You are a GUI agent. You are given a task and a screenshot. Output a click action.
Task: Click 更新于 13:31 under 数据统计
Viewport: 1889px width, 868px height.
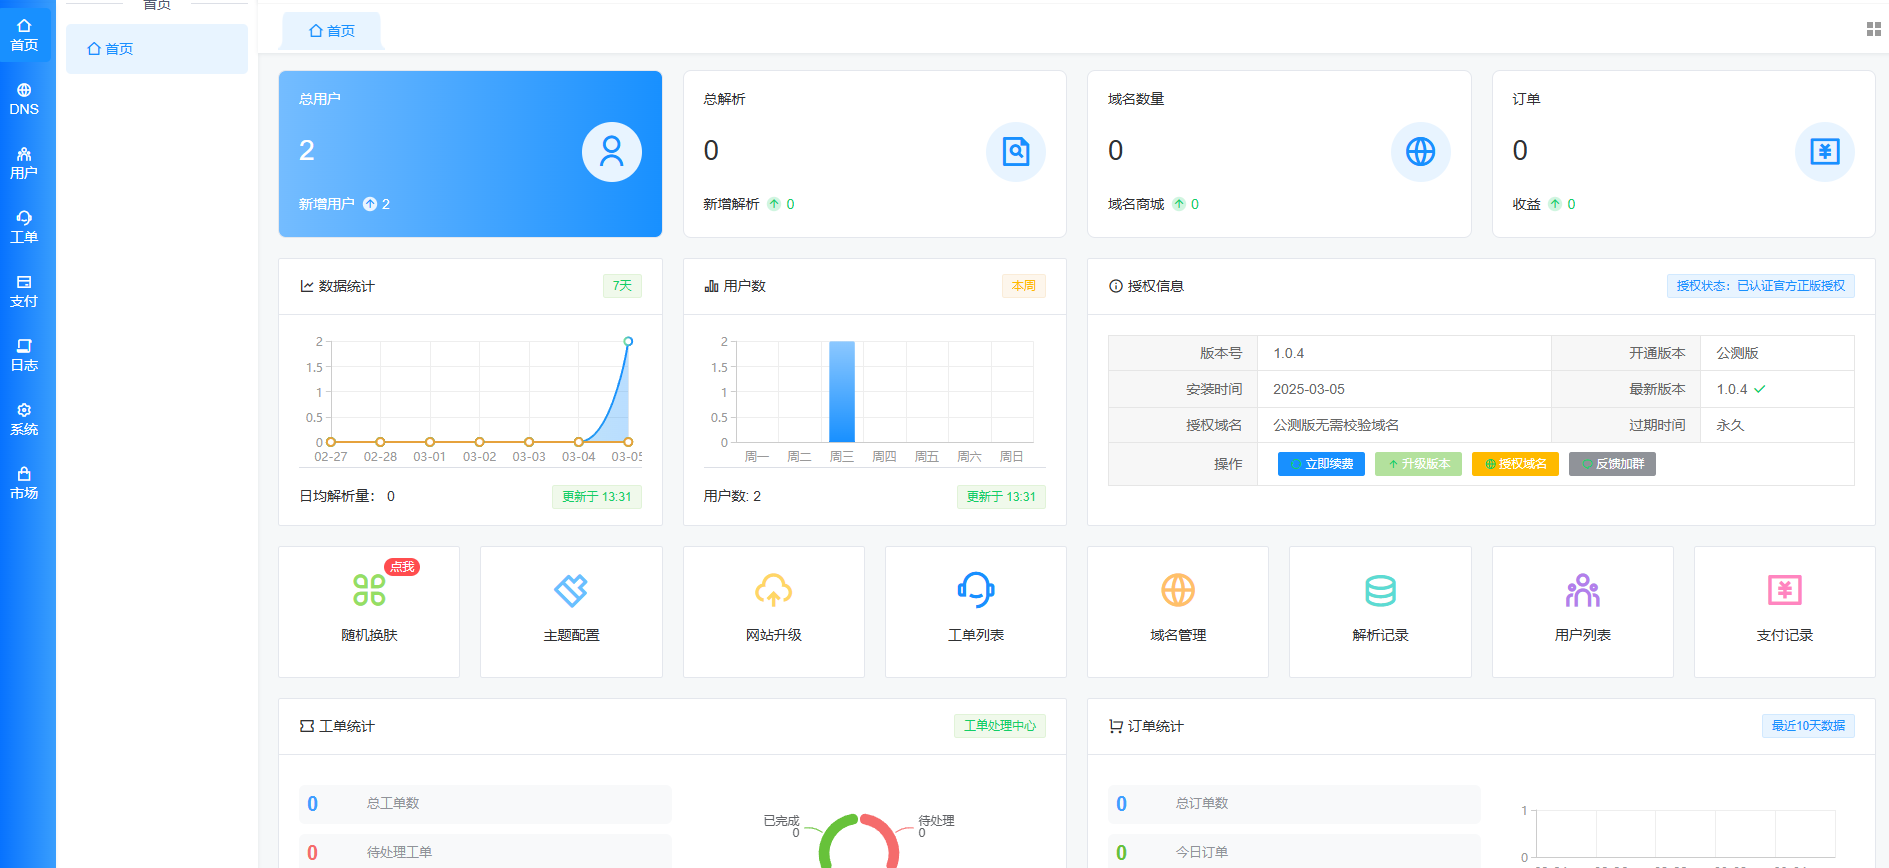597,497
